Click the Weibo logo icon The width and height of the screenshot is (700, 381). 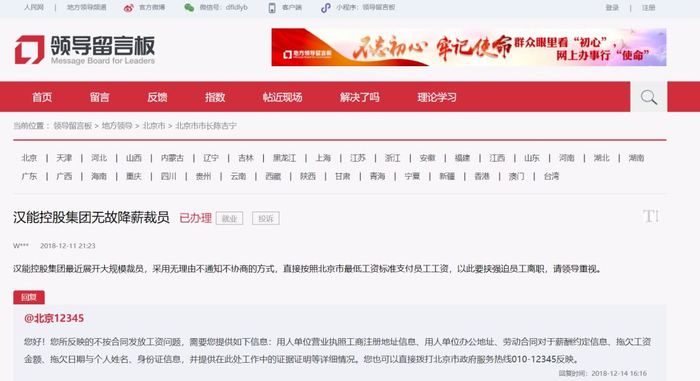(129, 8)
